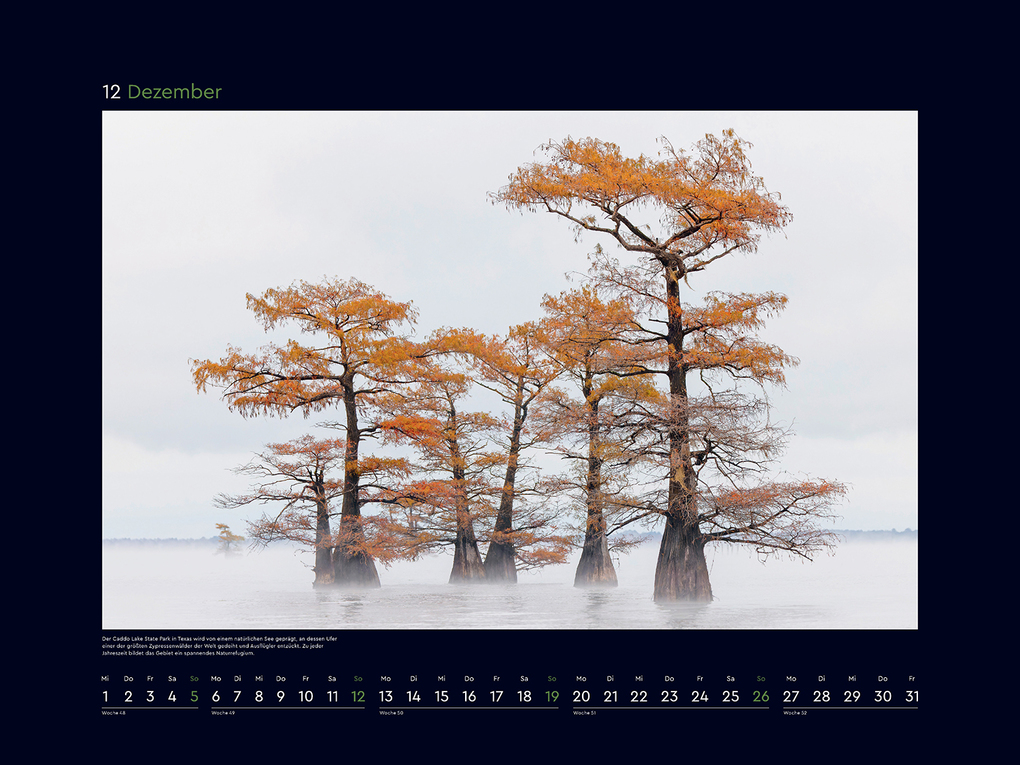Click date 1 in the calendar row
The height and width of the screenshot is (765, 1020).
point(104,694)
